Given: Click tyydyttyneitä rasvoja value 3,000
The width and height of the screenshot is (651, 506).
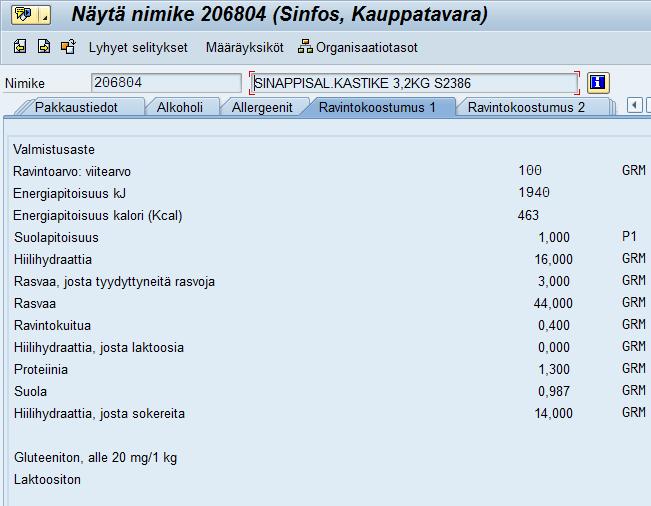Looking at the screenshot, I should 554,281.
